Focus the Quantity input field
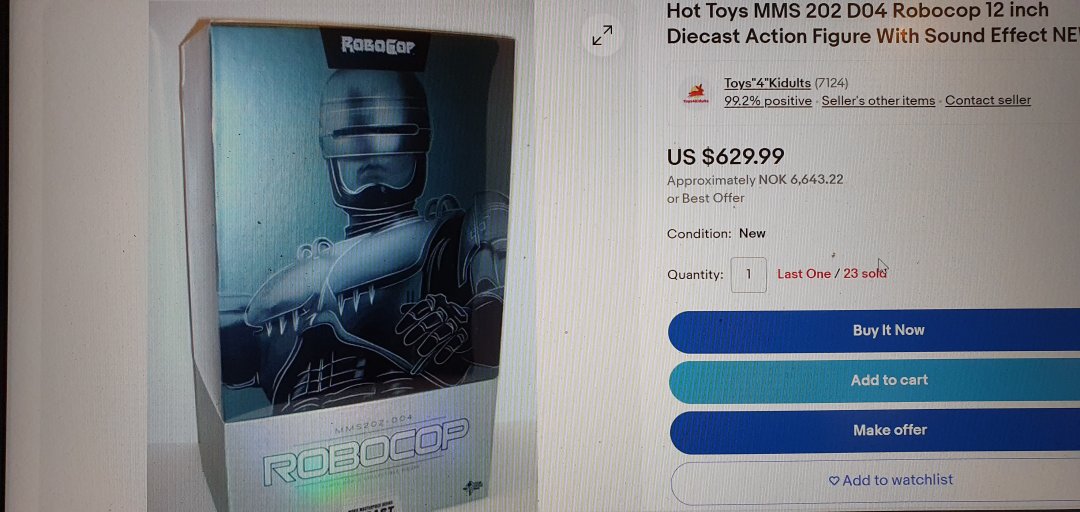Image resolution: width=1080 pixels, height=512 pixels. tap(749, 274)
